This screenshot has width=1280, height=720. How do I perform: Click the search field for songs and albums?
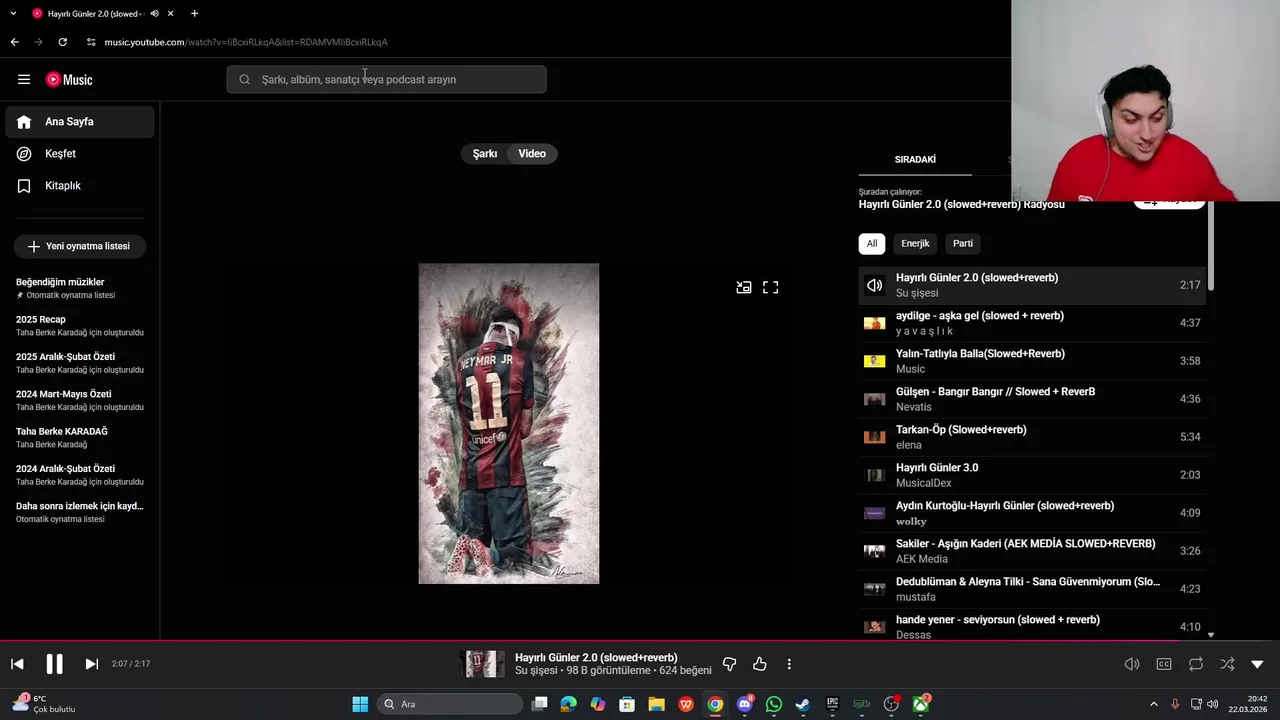pyautogui.click(x=386, y=79)
